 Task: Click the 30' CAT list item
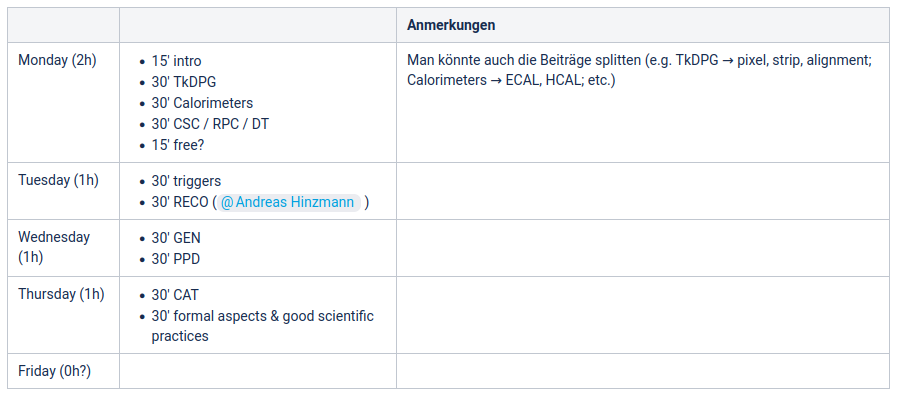pyautogui.click(x=175, y=295)
